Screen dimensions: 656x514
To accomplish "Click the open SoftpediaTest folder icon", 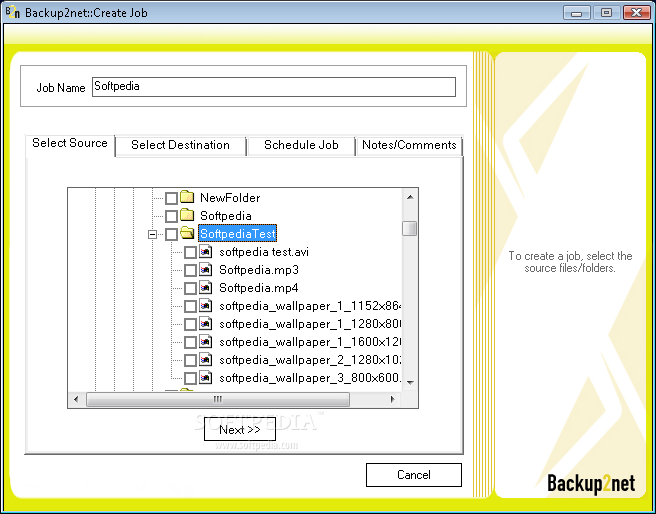I will 187,233.
